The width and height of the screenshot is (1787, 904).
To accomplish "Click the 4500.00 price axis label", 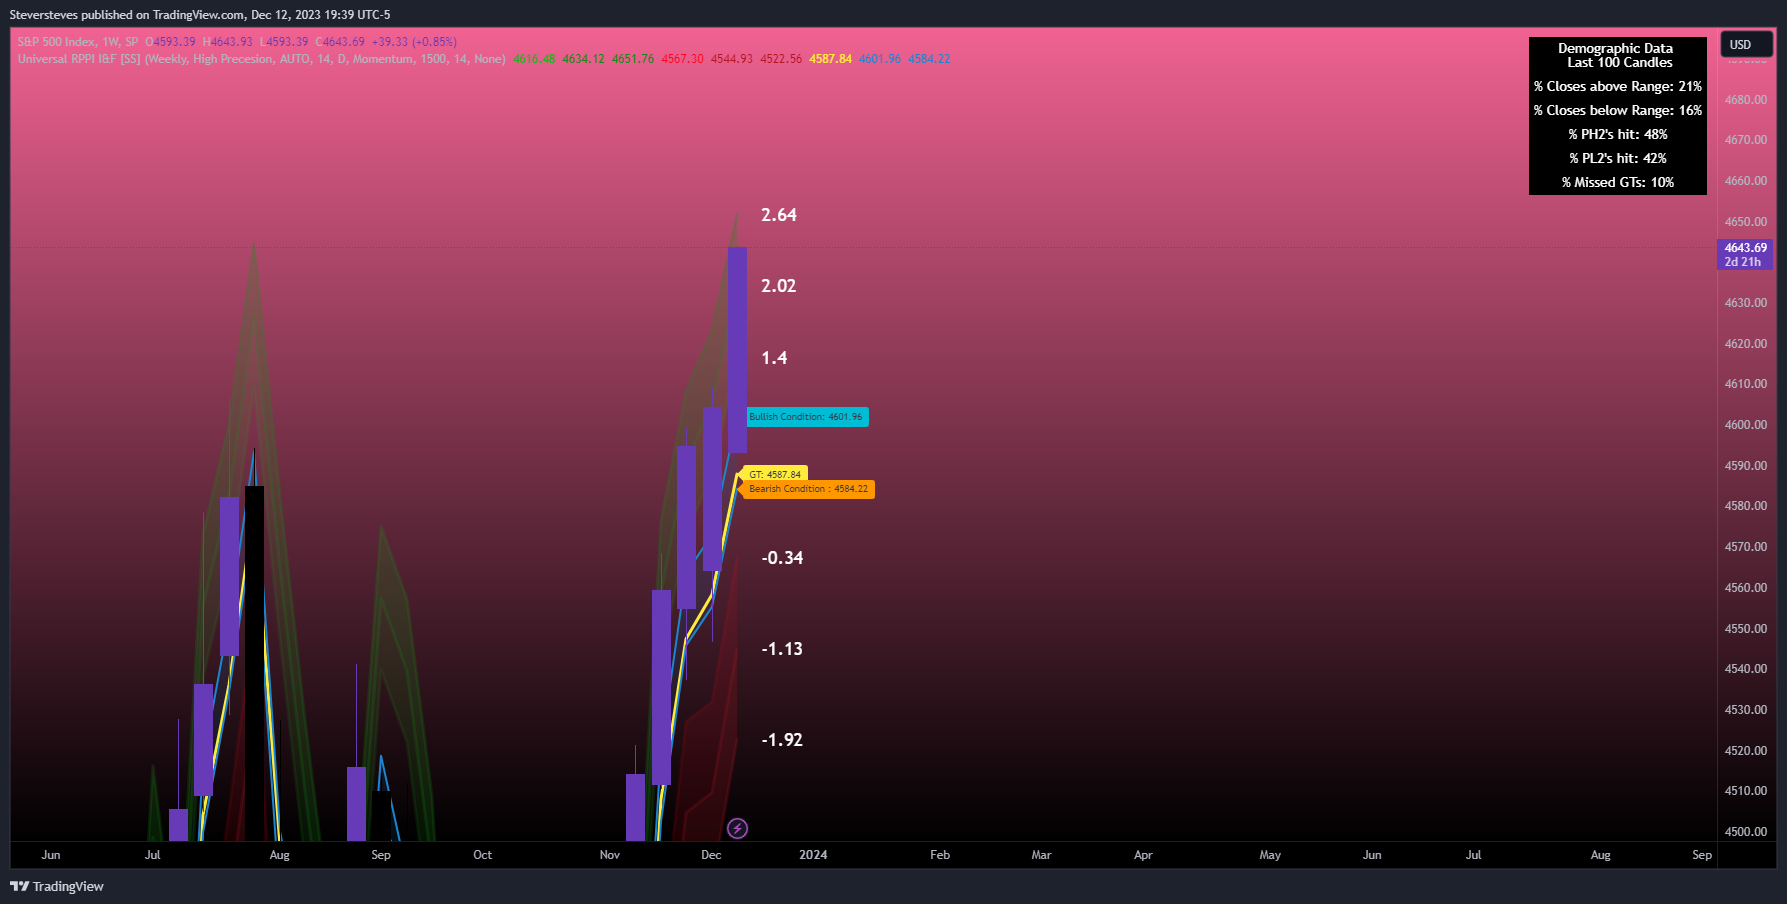I will [x=1746, y=832].
